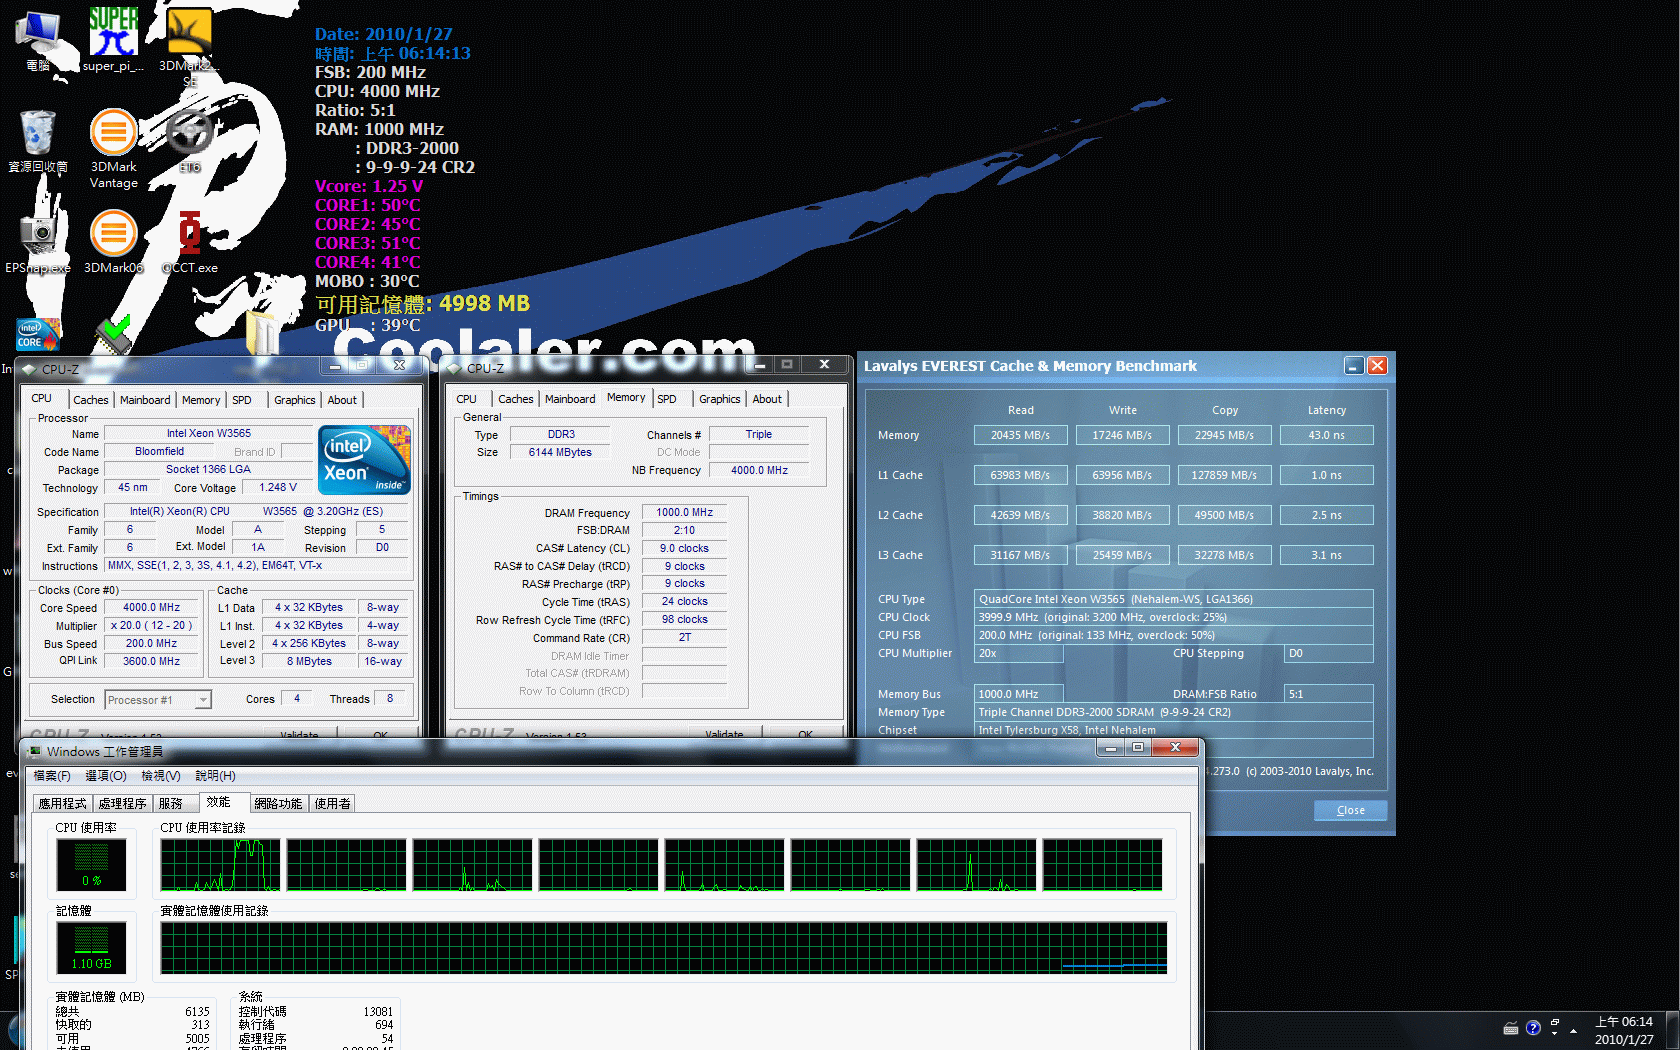This screenshot has height=1050, width=1680.
Task: Click Memory Latency value 43.0 ns
Action: [x=1326, y=435]
